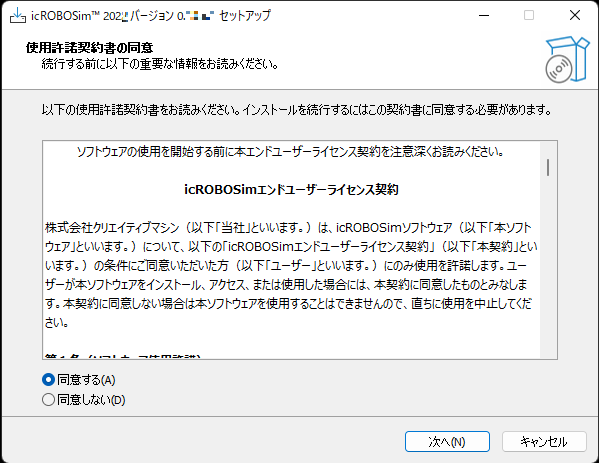Click the キャンセル button
The width and height of the screenshot is (599, 463).
point(544,442)
